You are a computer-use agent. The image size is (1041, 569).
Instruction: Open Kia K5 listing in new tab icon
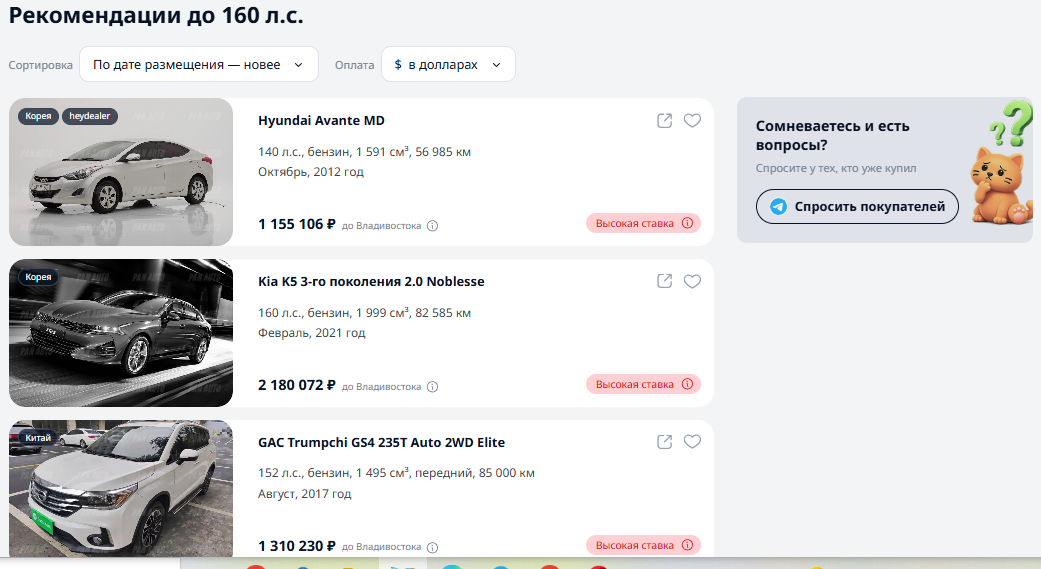pos(665,281)
